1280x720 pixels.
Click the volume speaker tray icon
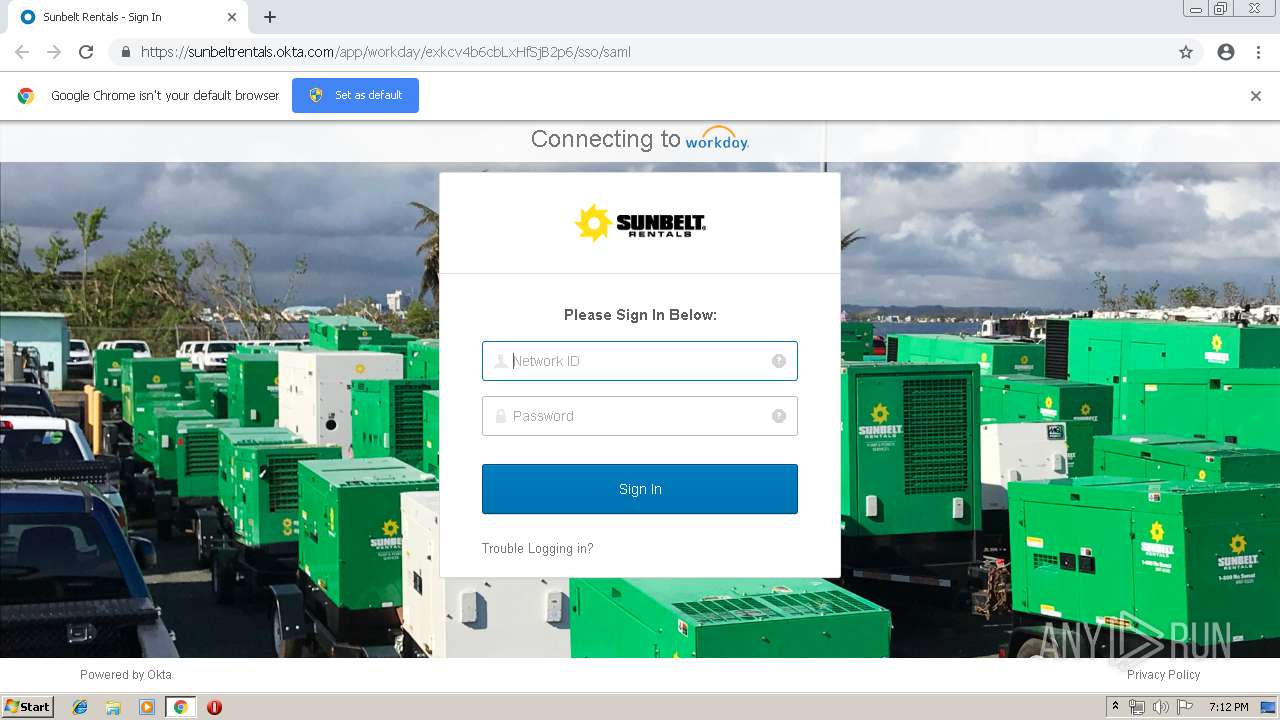1160,707
